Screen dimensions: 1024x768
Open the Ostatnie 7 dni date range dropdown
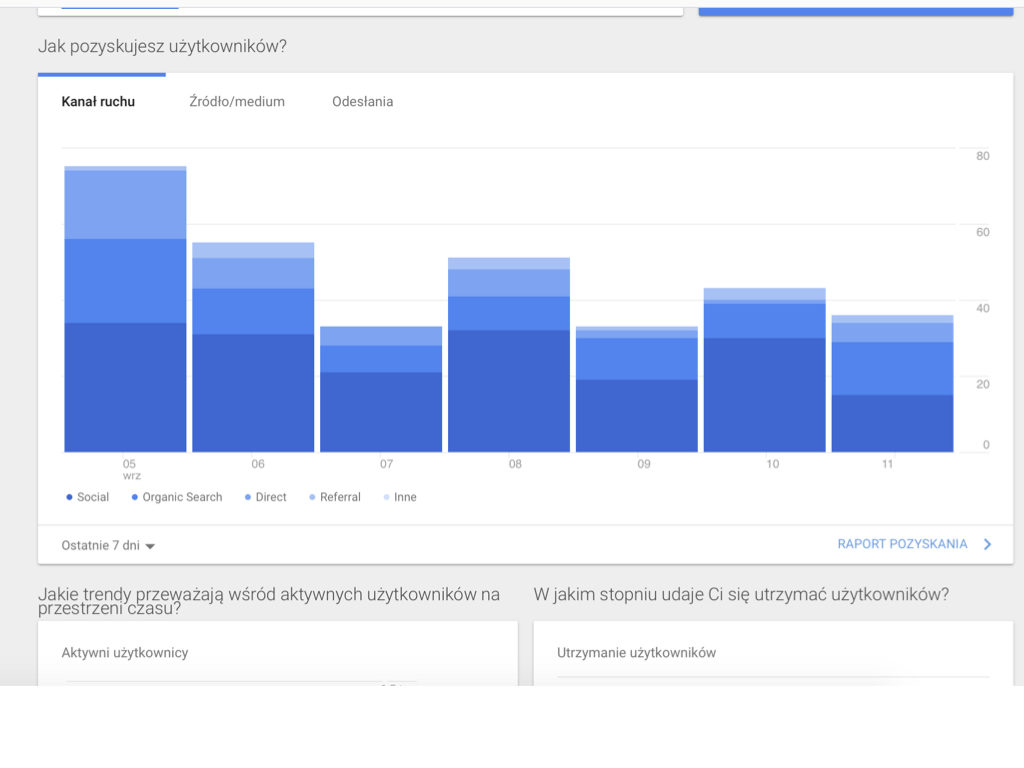[108, 545]
